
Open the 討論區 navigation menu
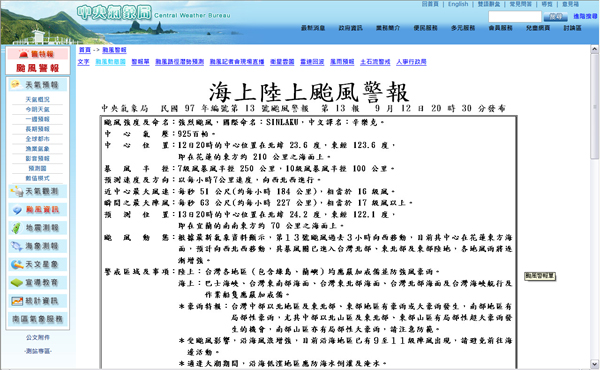572,28
